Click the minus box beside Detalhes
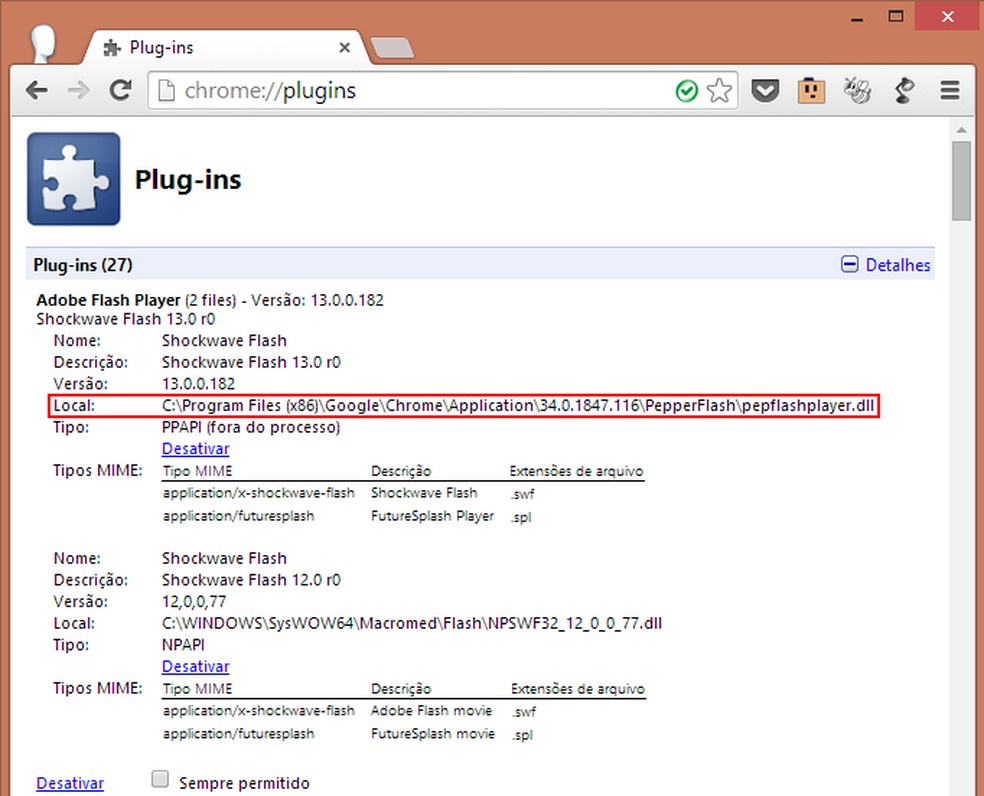The width and height of the screenshot is (984, 796). (850, 265)
